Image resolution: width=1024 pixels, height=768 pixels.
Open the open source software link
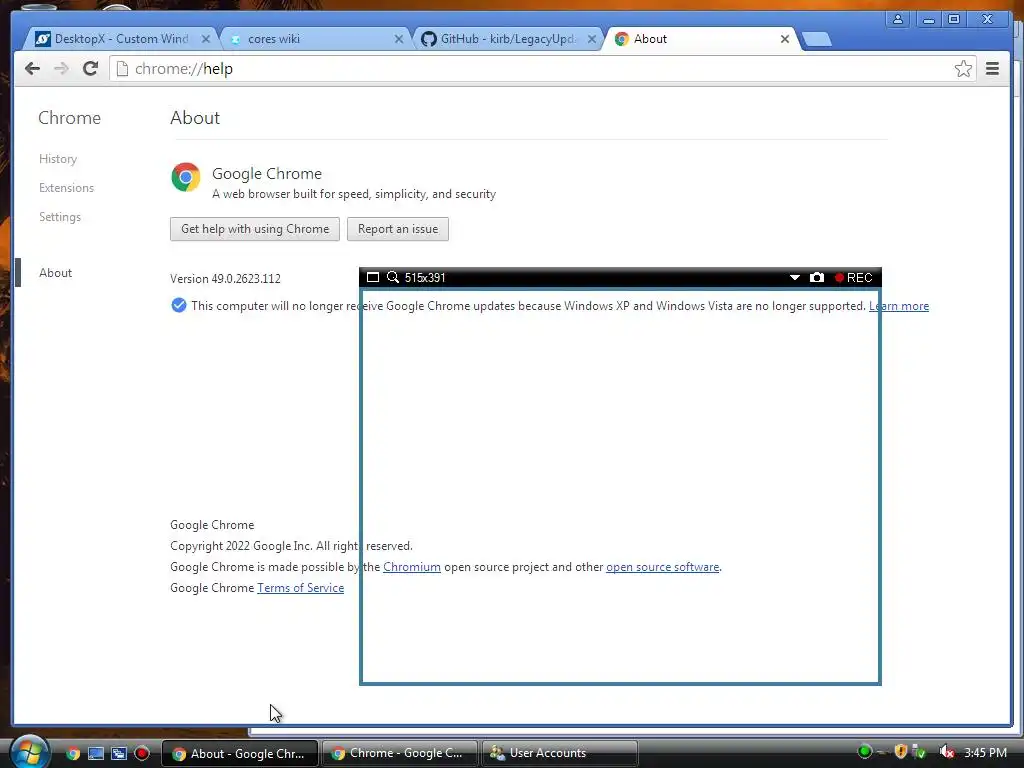[x=662, y=567]
